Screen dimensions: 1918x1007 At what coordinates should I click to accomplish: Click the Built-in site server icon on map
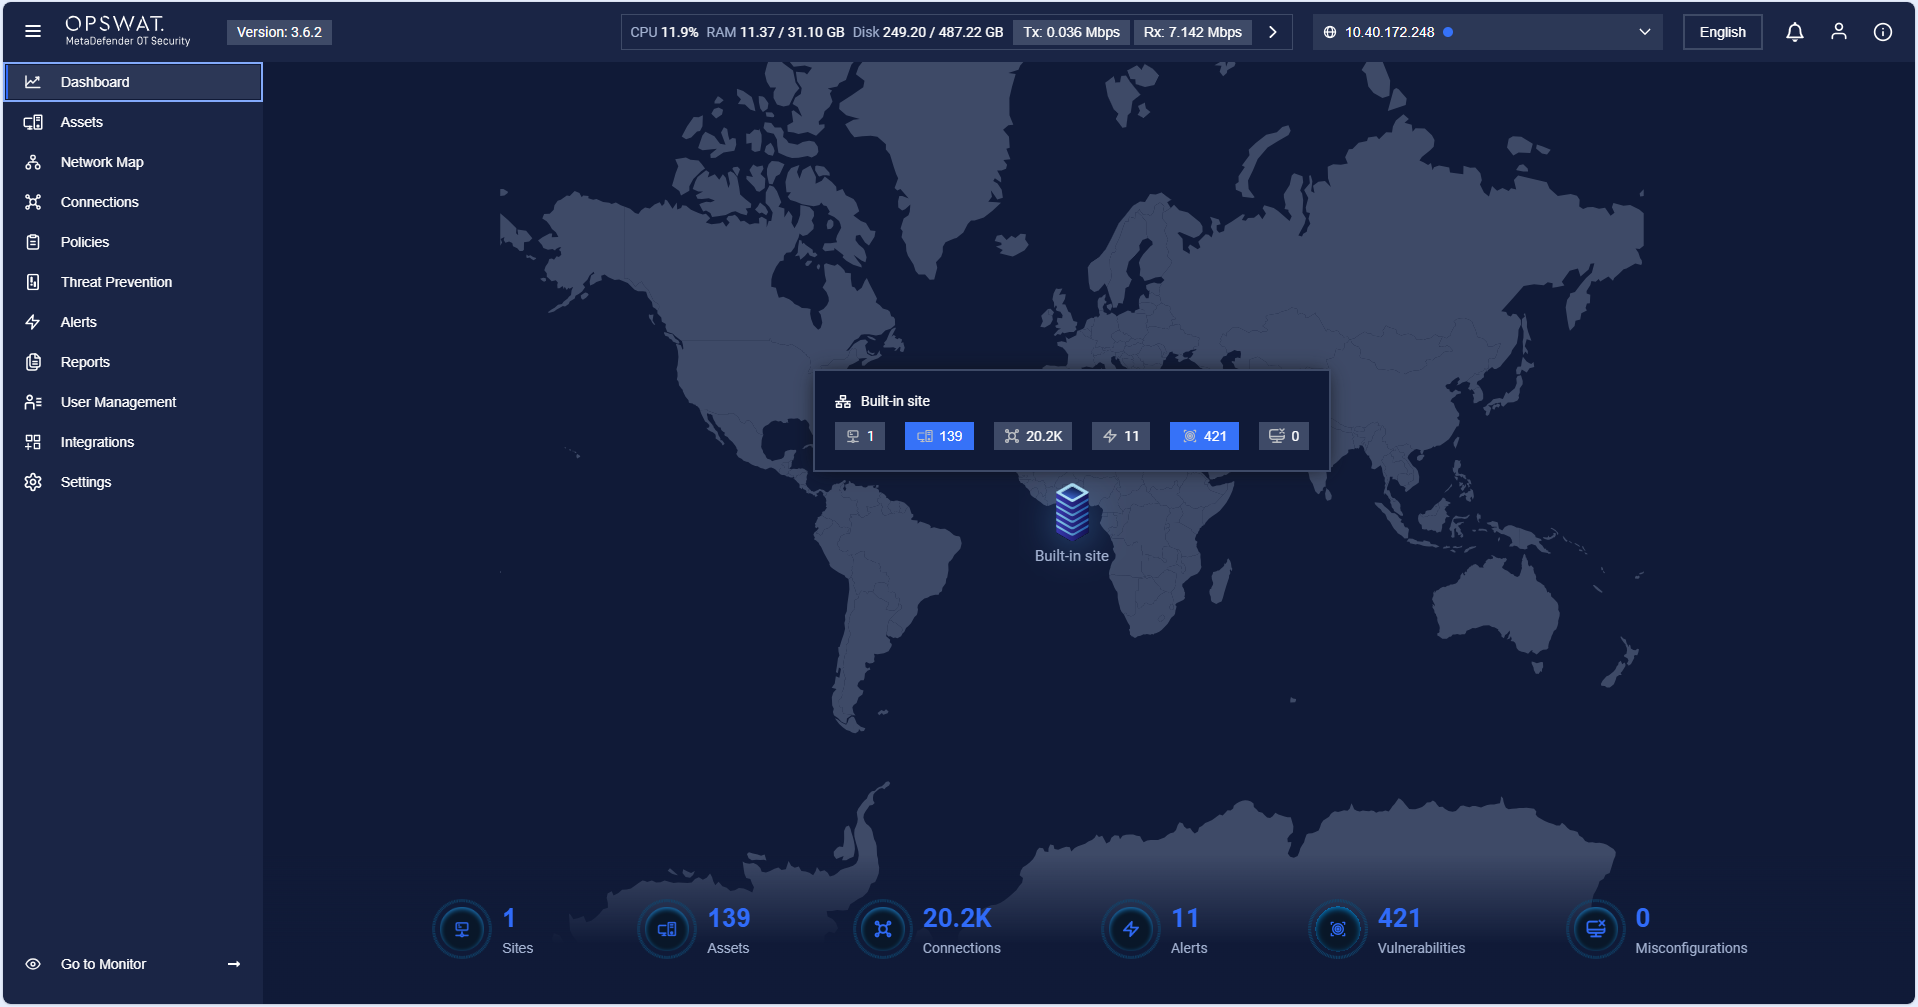point(1071,511)
